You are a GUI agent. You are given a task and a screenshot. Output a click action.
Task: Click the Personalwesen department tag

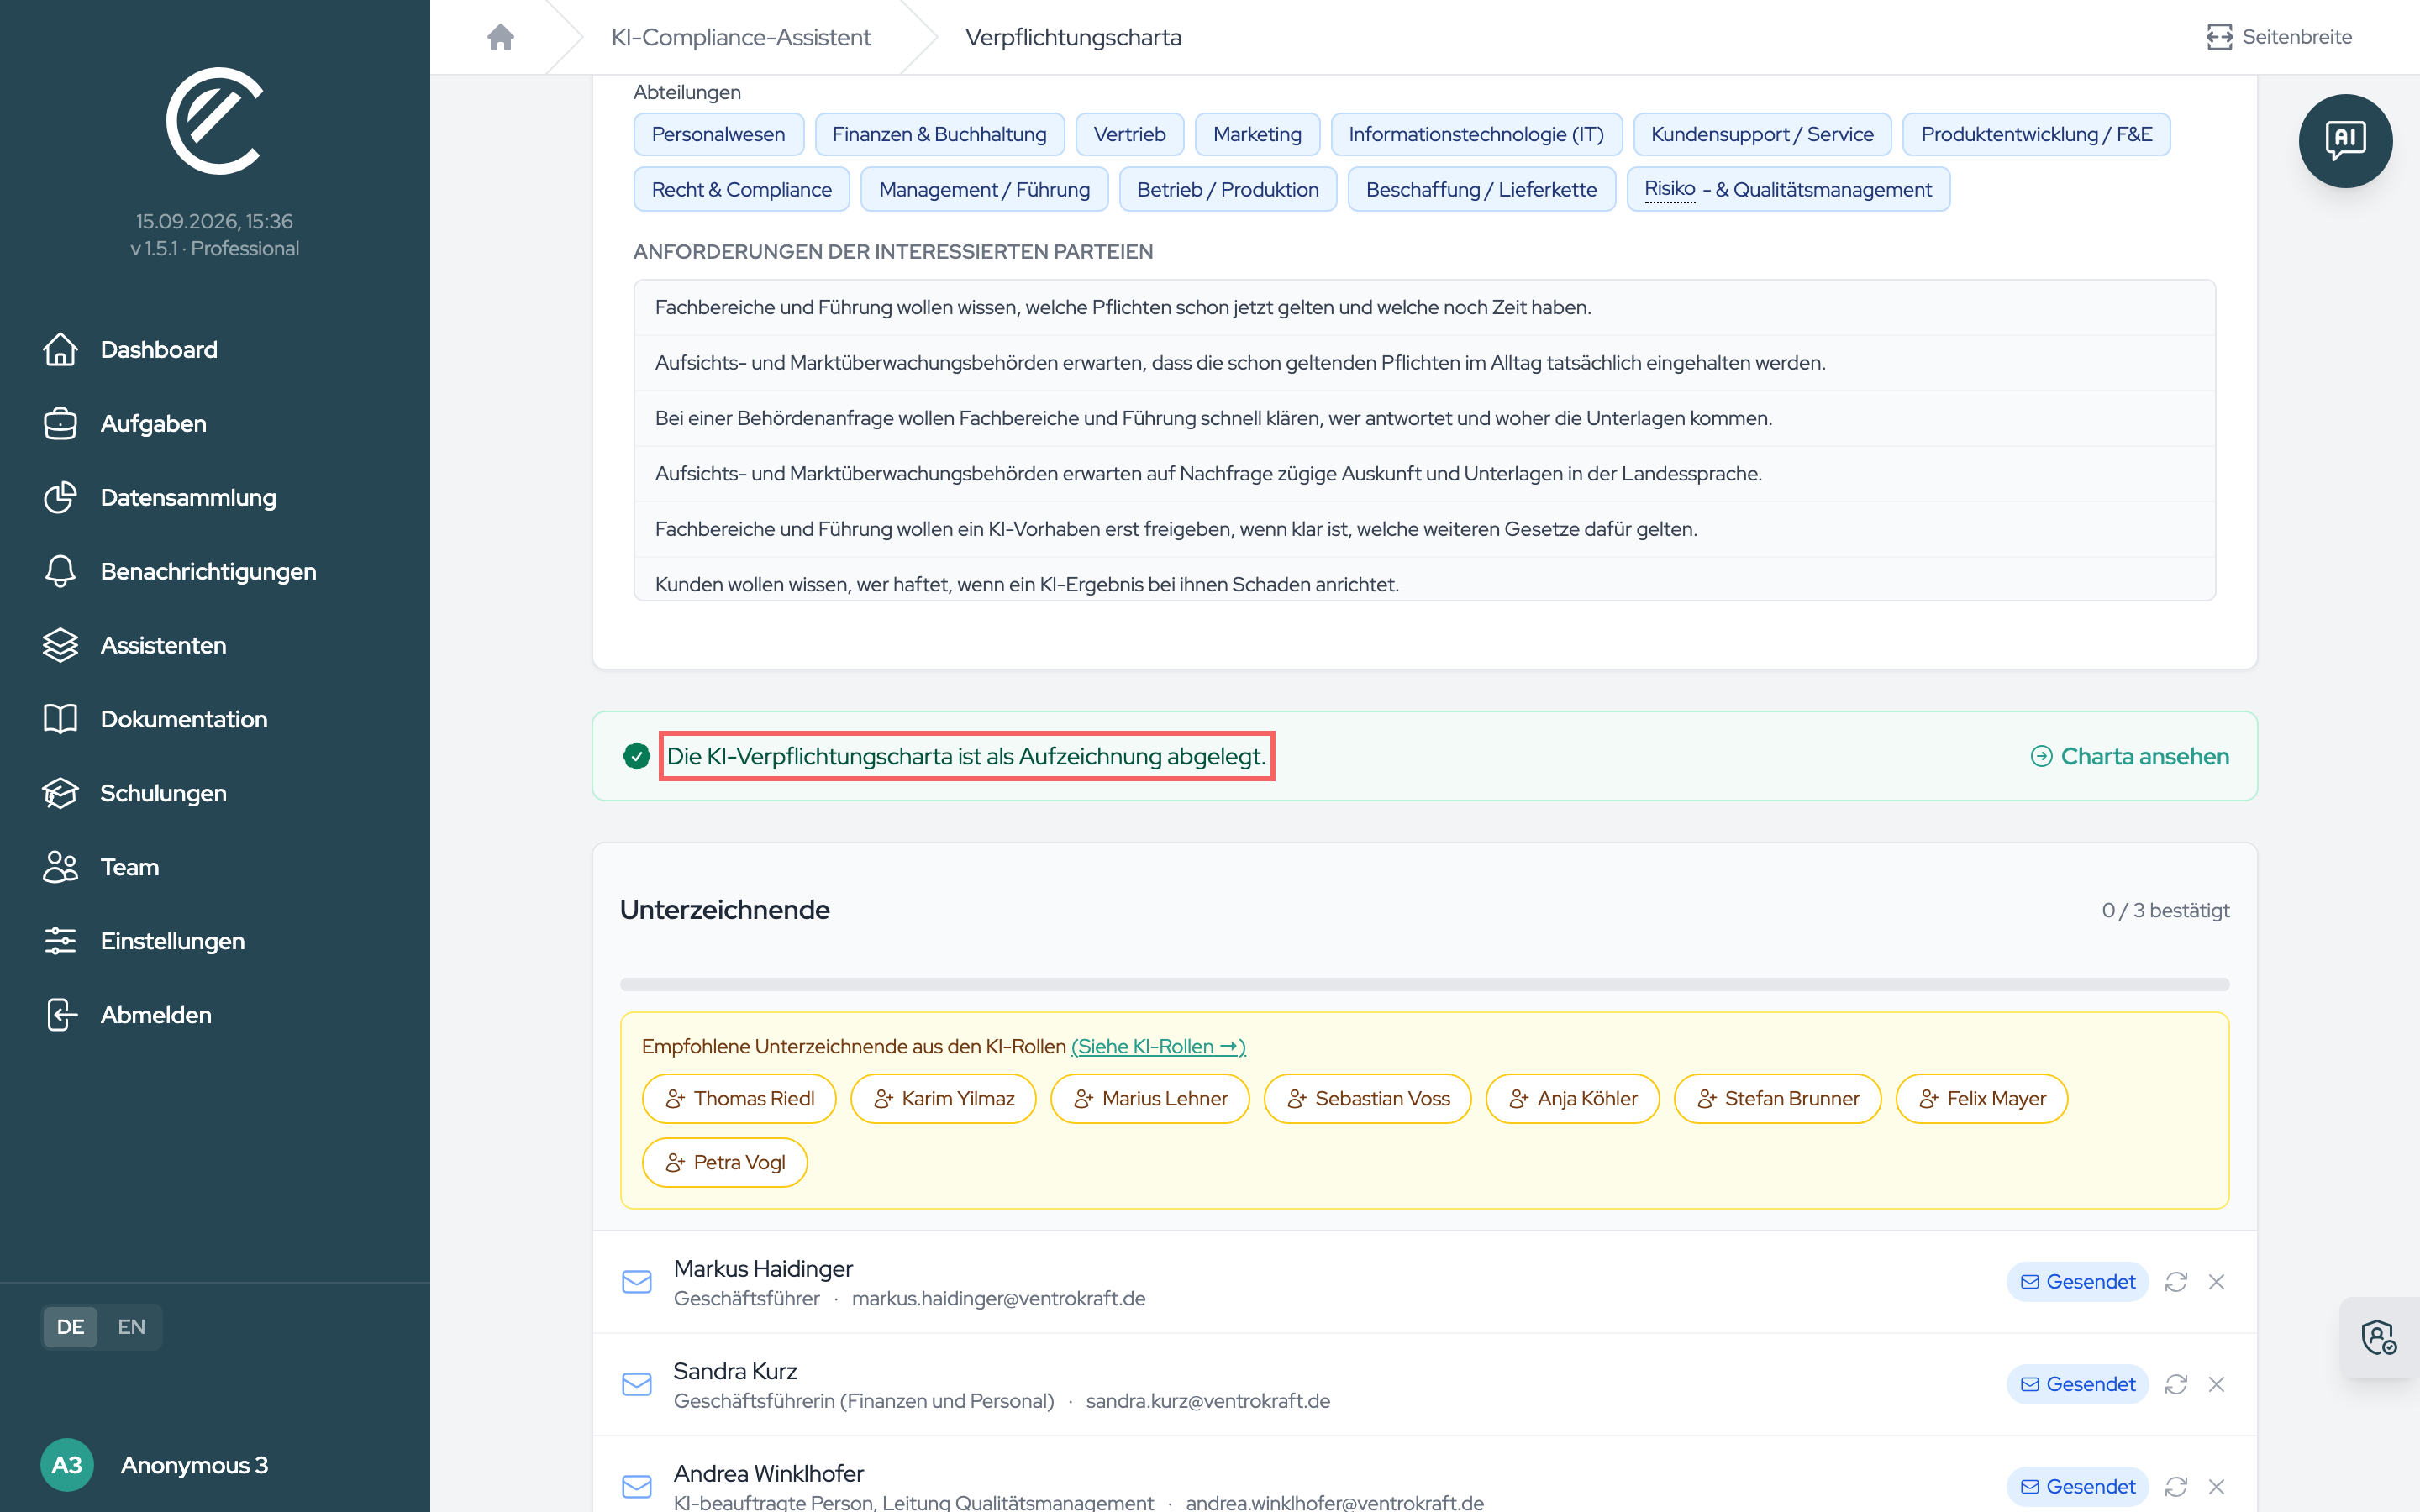click(x=718, y=134)
